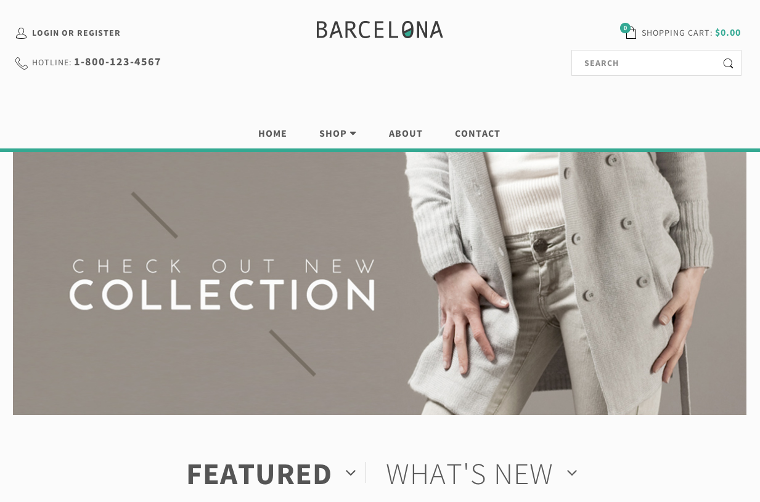760x502 pixels.
Task: Switch to the What's New tab
Action: [469, 474]
